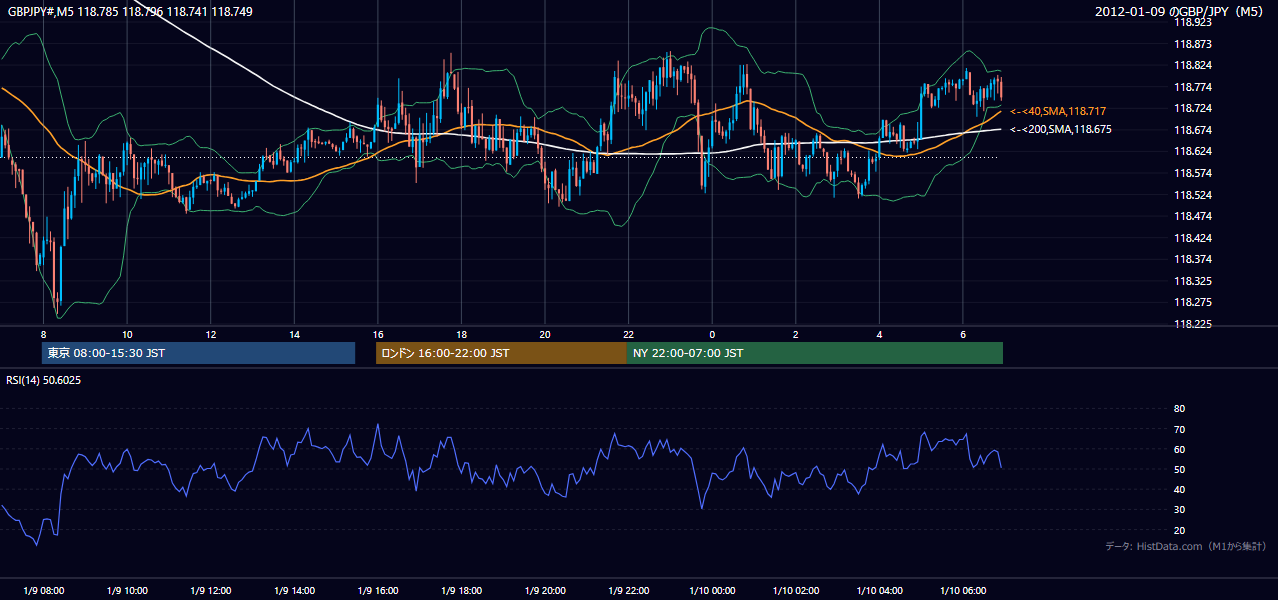Click the time label 1/10 06:00
Image resolution: width=1278 pixels, height=600 pixels.
[x=963, y=590]
